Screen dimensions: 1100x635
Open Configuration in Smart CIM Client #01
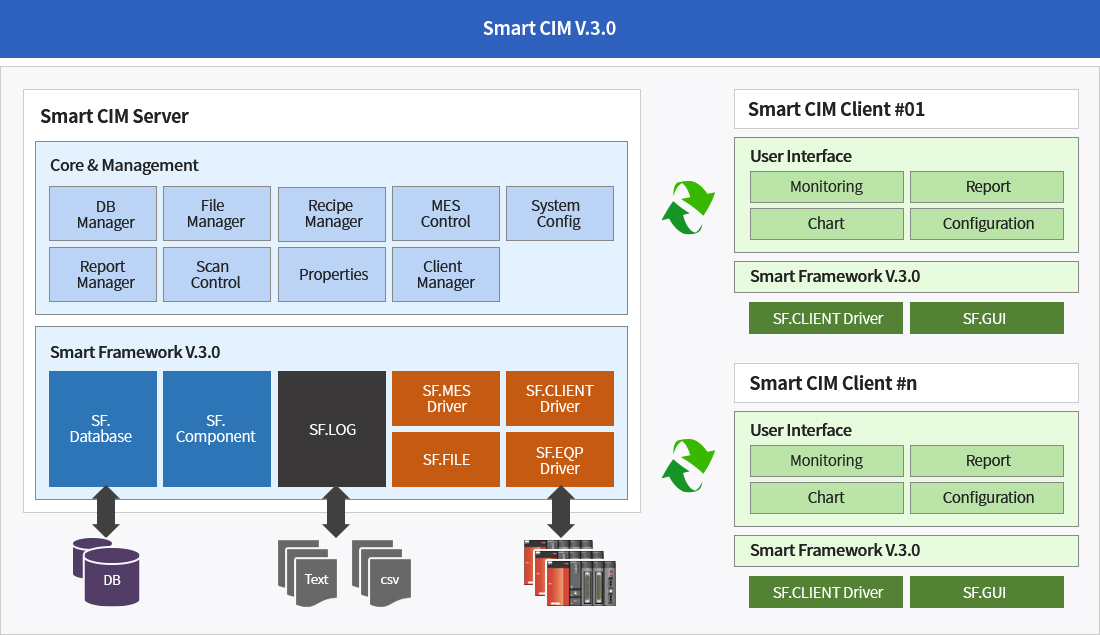click(987, 224)
